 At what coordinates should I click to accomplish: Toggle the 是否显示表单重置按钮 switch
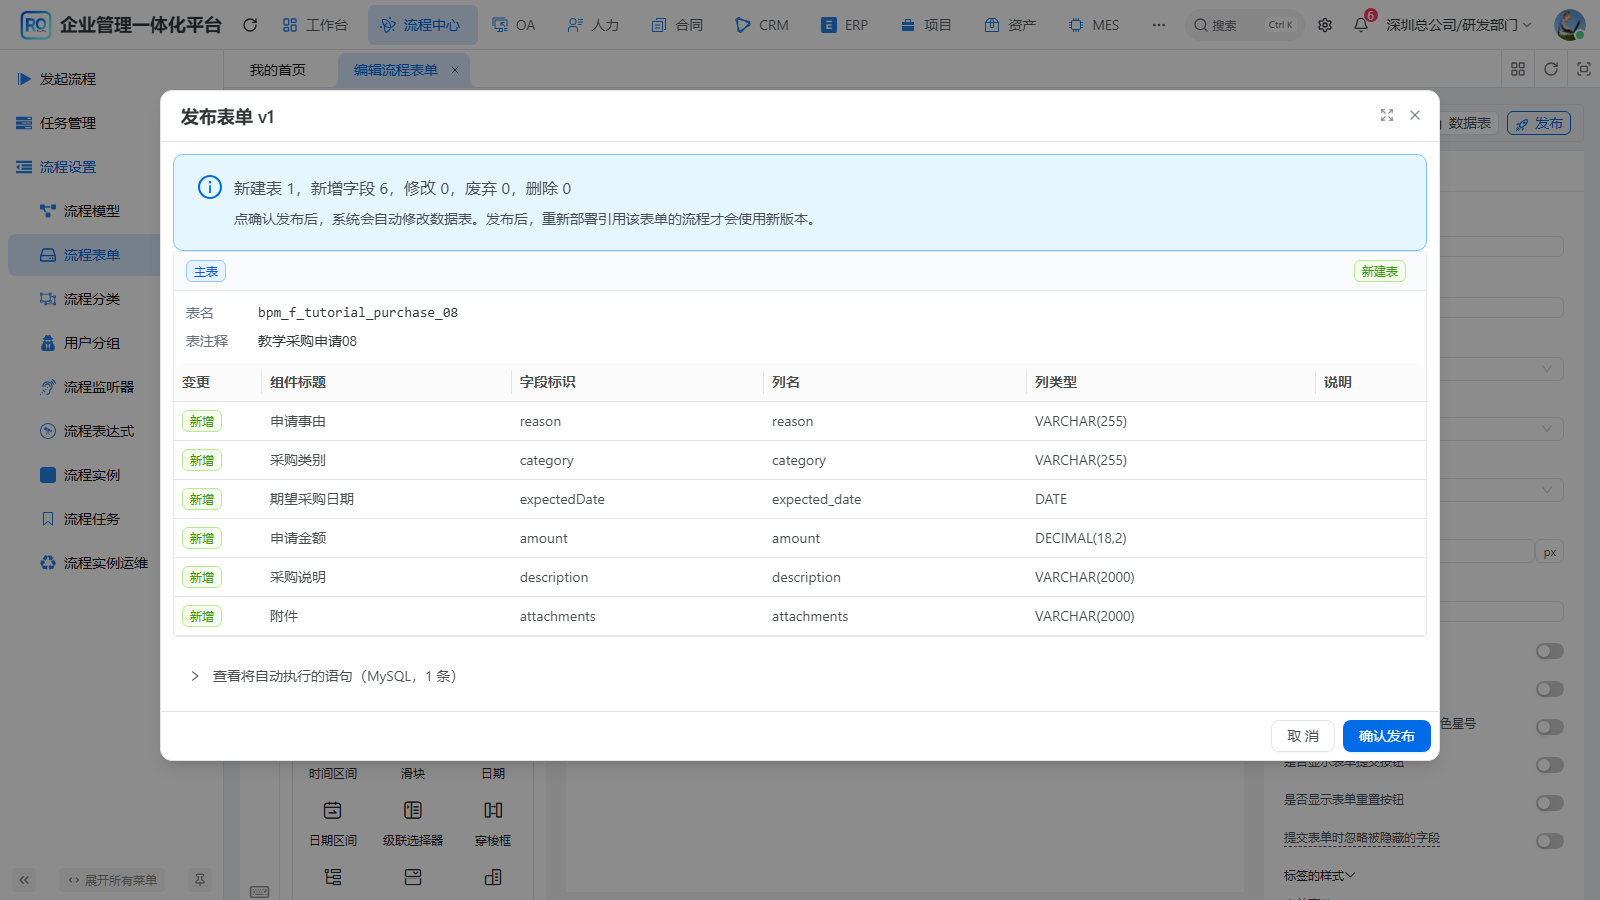(1550, 803)
